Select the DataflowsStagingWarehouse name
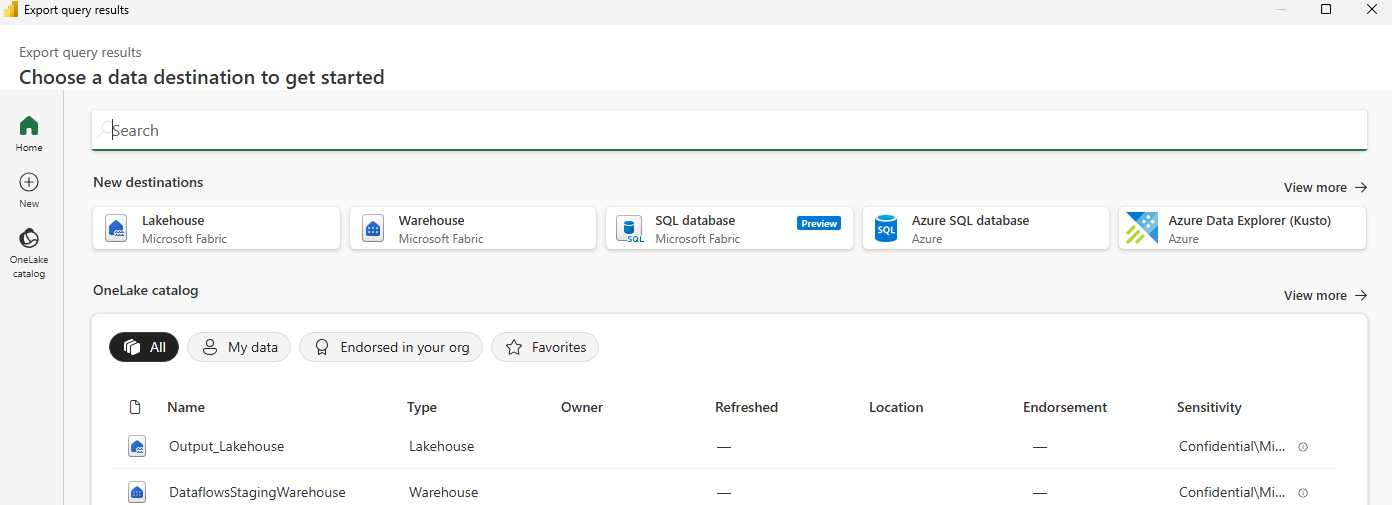 [257, 493]
